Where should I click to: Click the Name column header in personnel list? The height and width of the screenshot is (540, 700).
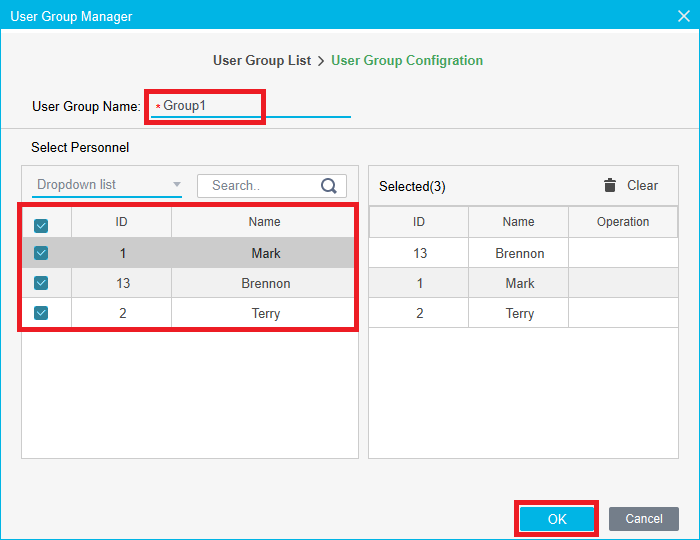[x=264, y=222]
